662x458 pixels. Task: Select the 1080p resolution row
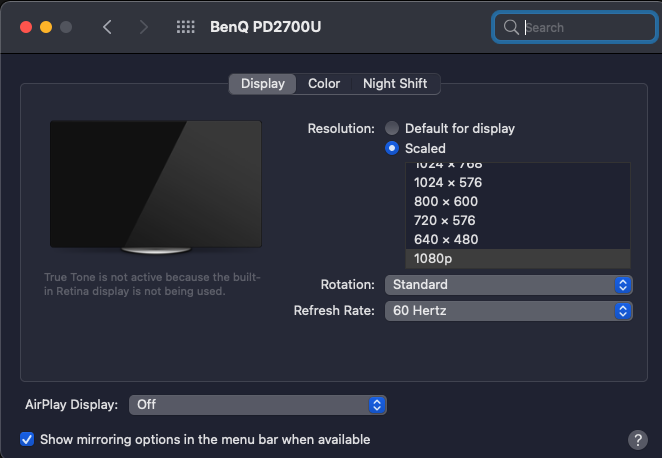(x=518, y=258)
